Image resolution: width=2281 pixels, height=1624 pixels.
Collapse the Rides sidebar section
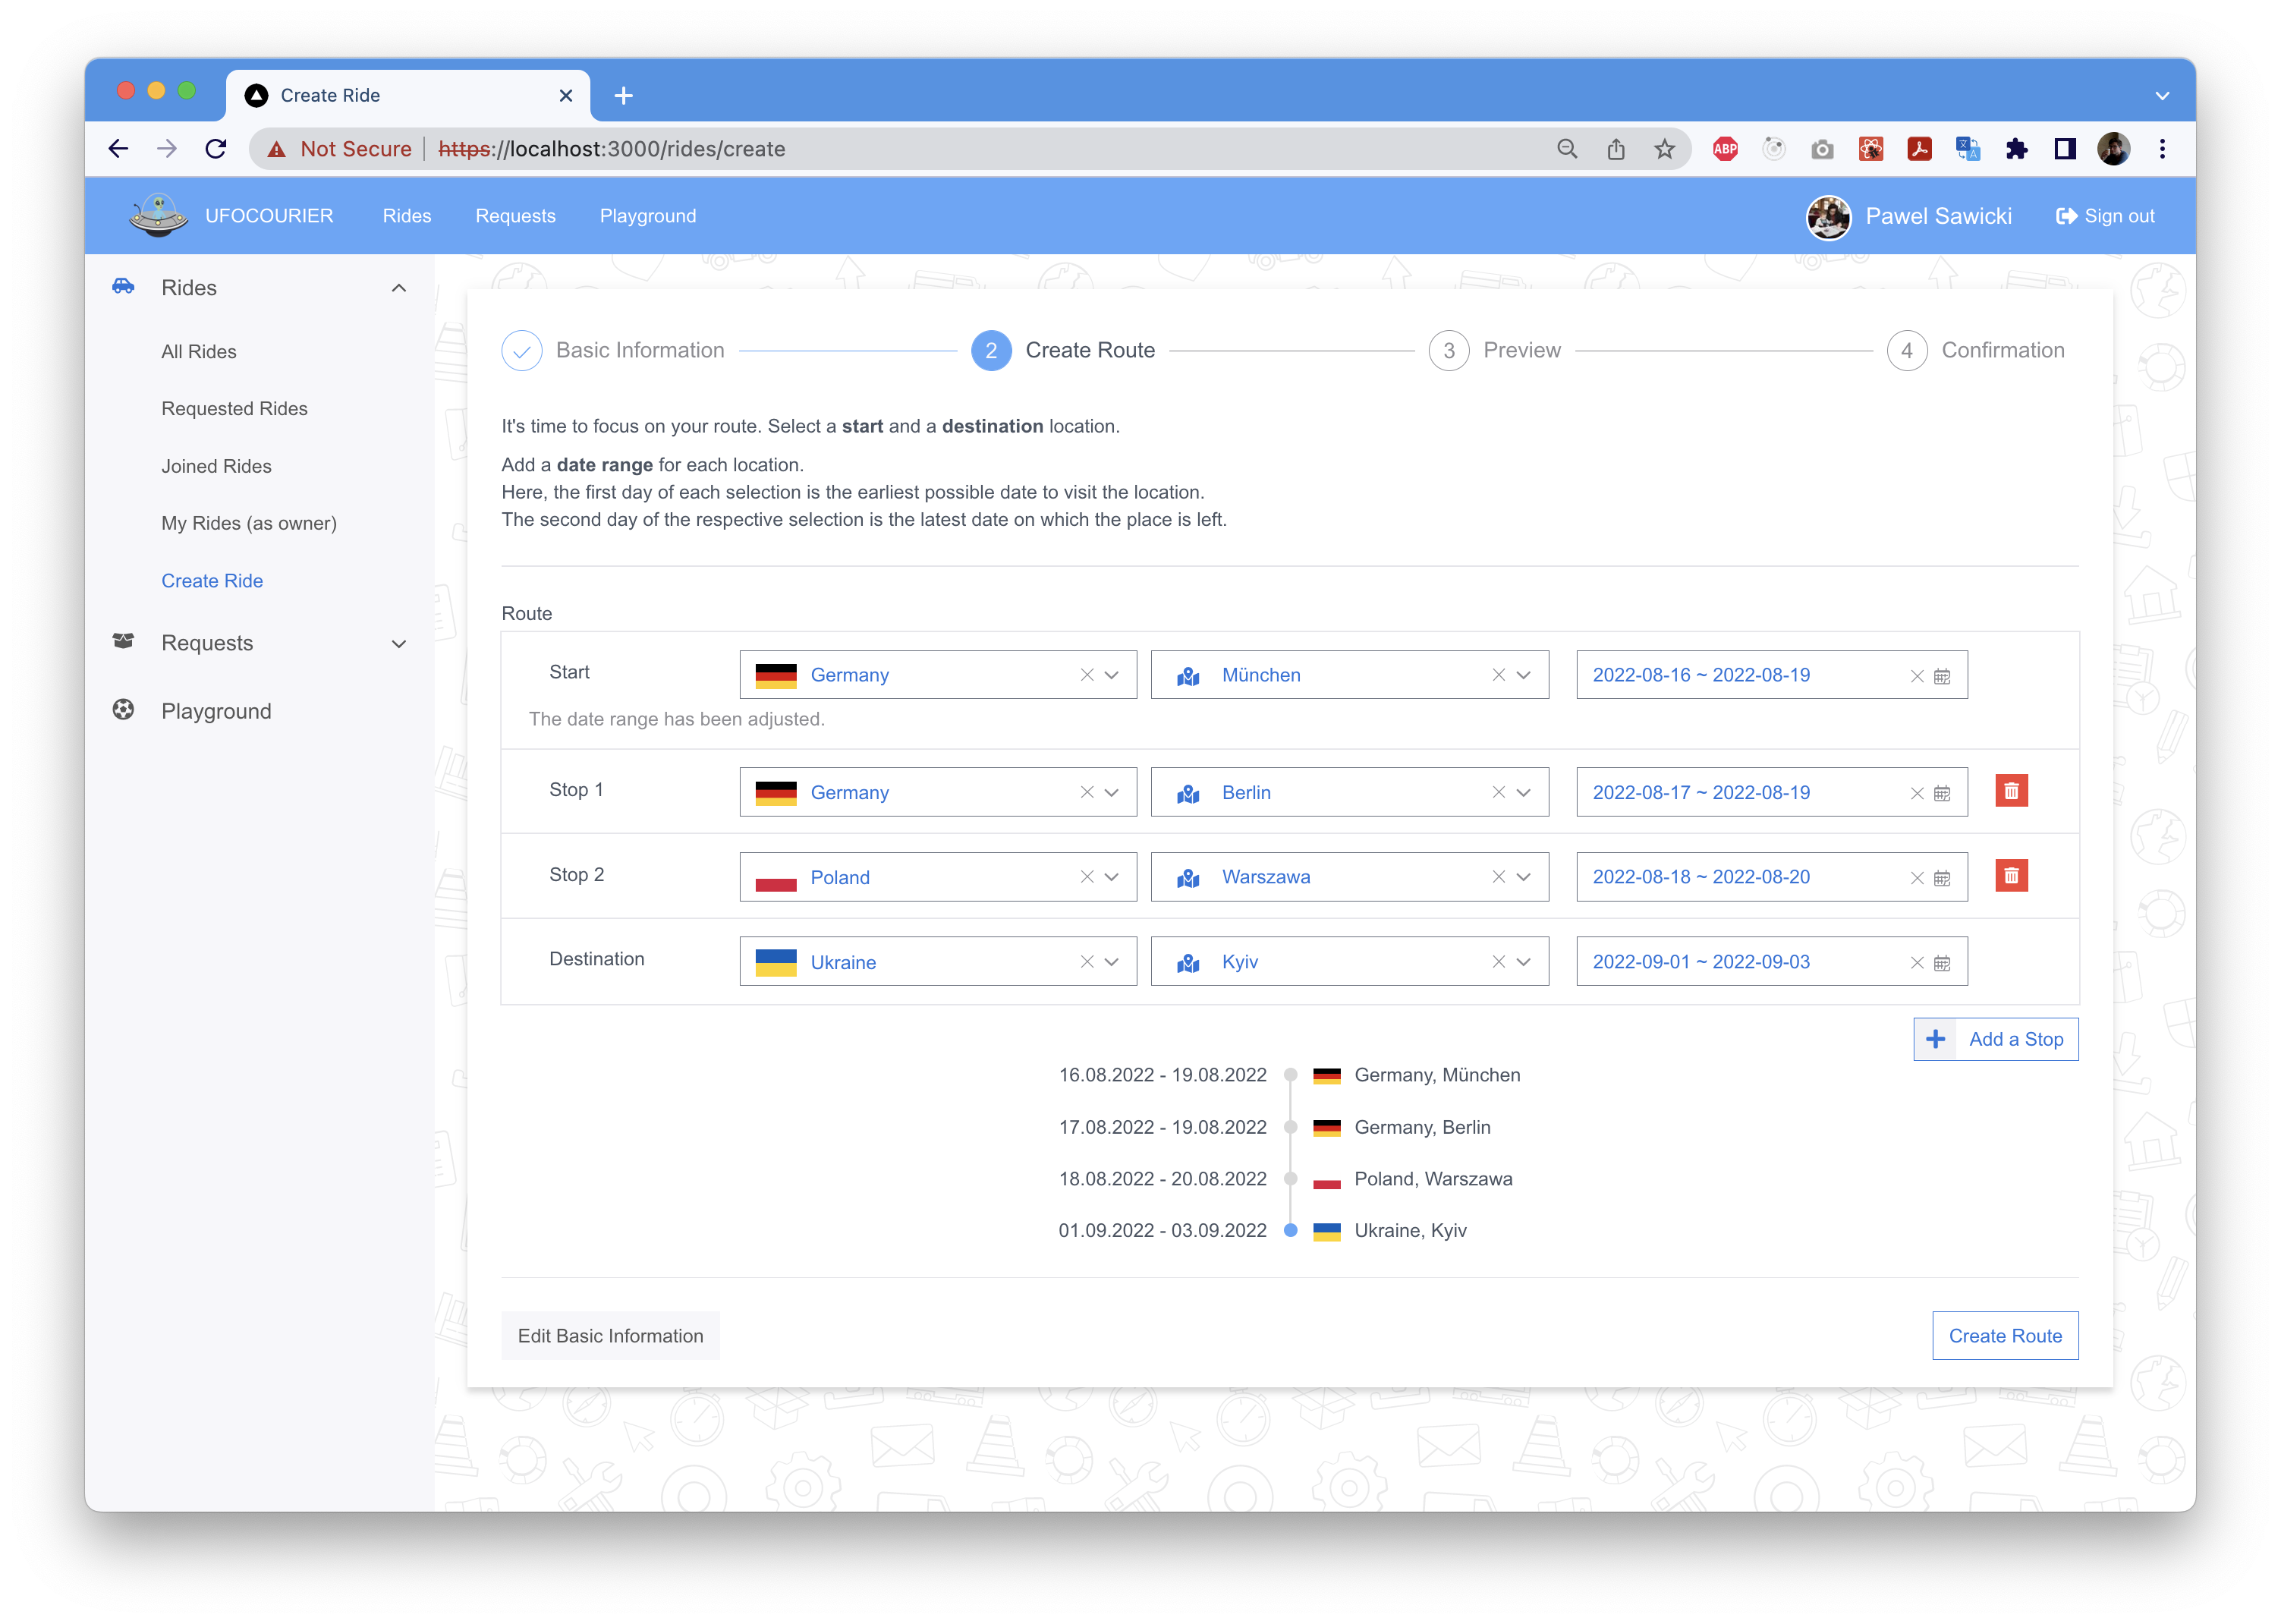[399, 288]
